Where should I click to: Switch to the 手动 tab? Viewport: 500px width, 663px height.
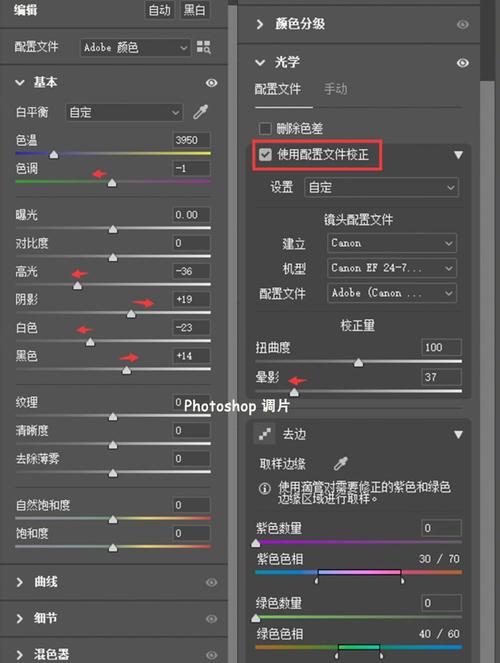[x=336, y=89]
